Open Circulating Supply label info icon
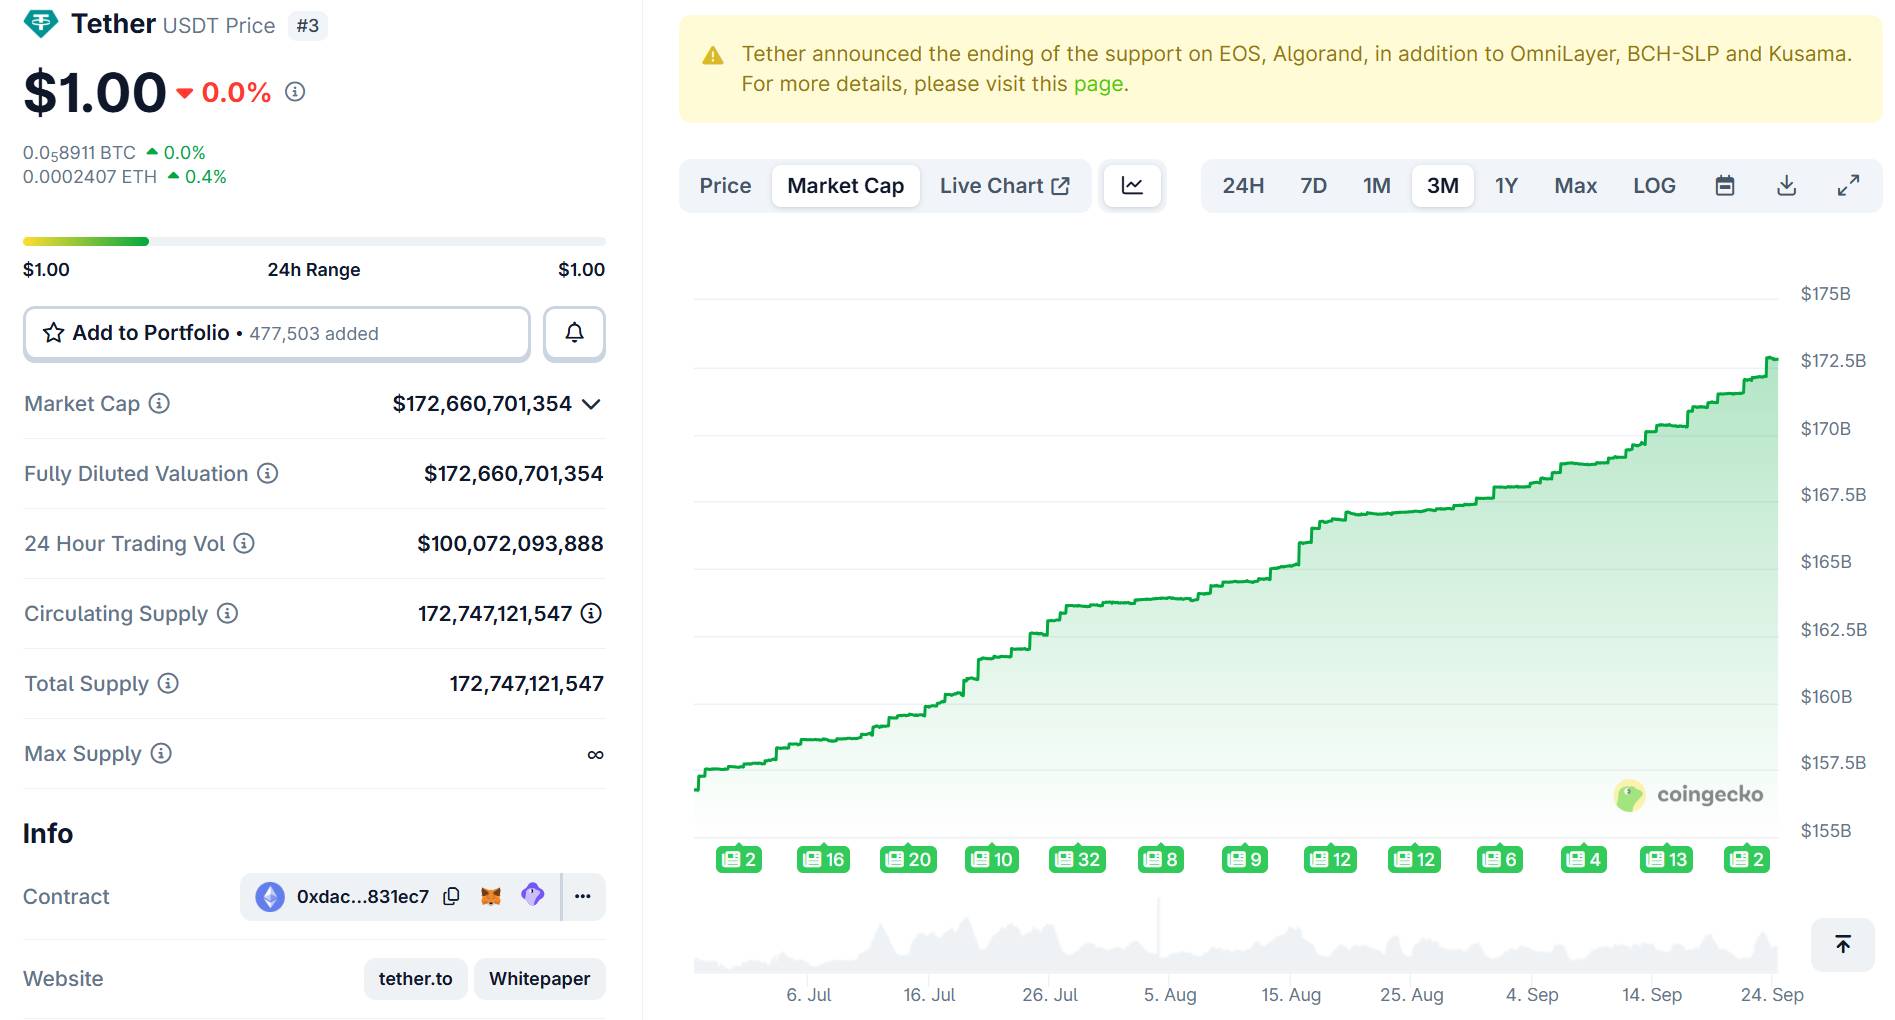This screenshot has height=1020, width=1895. click(228, 613)
